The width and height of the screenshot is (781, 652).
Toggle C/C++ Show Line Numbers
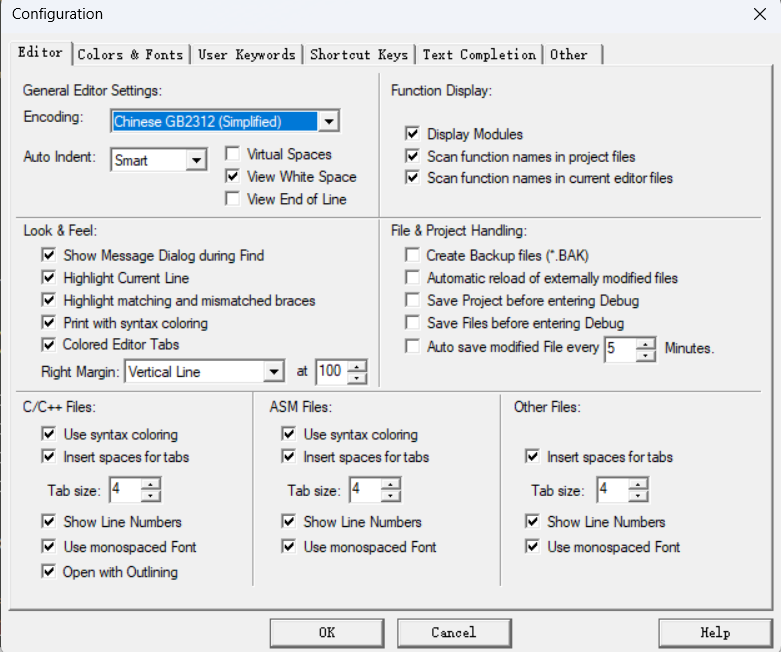point(49,522)
